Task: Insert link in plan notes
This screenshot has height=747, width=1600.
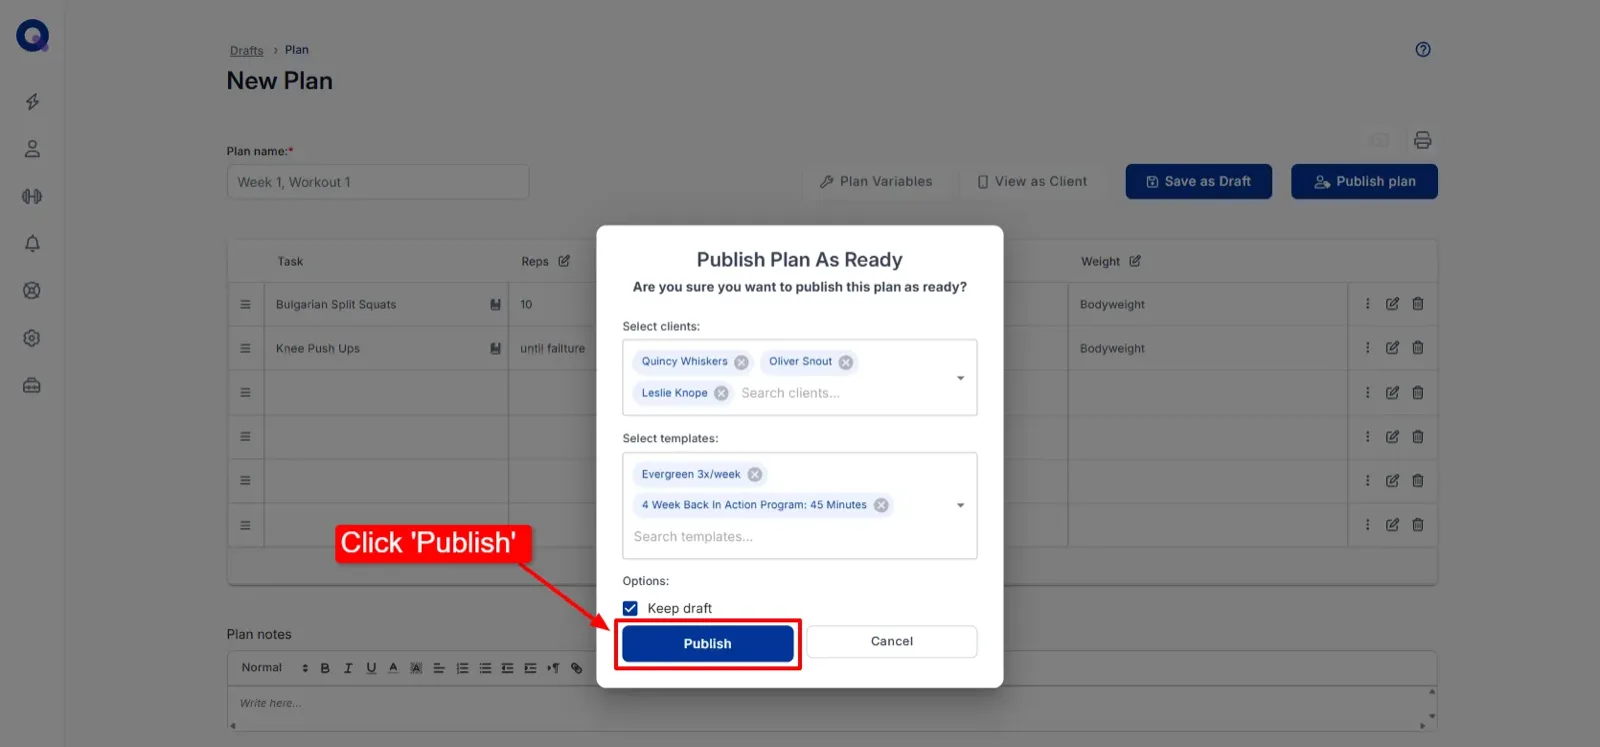Action: (x=576, y=668)
